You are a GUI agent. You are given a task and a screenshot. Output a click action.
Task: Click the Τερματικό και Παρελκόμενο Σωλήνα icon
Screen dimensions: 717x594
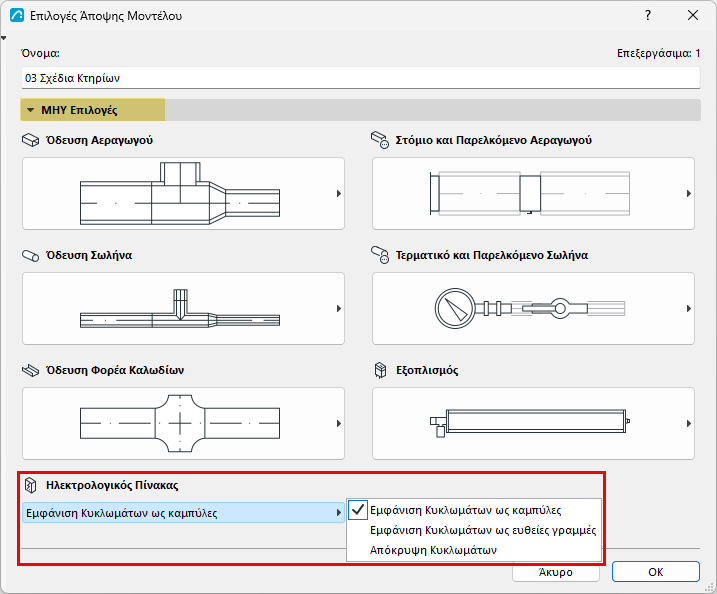(380, 255)
